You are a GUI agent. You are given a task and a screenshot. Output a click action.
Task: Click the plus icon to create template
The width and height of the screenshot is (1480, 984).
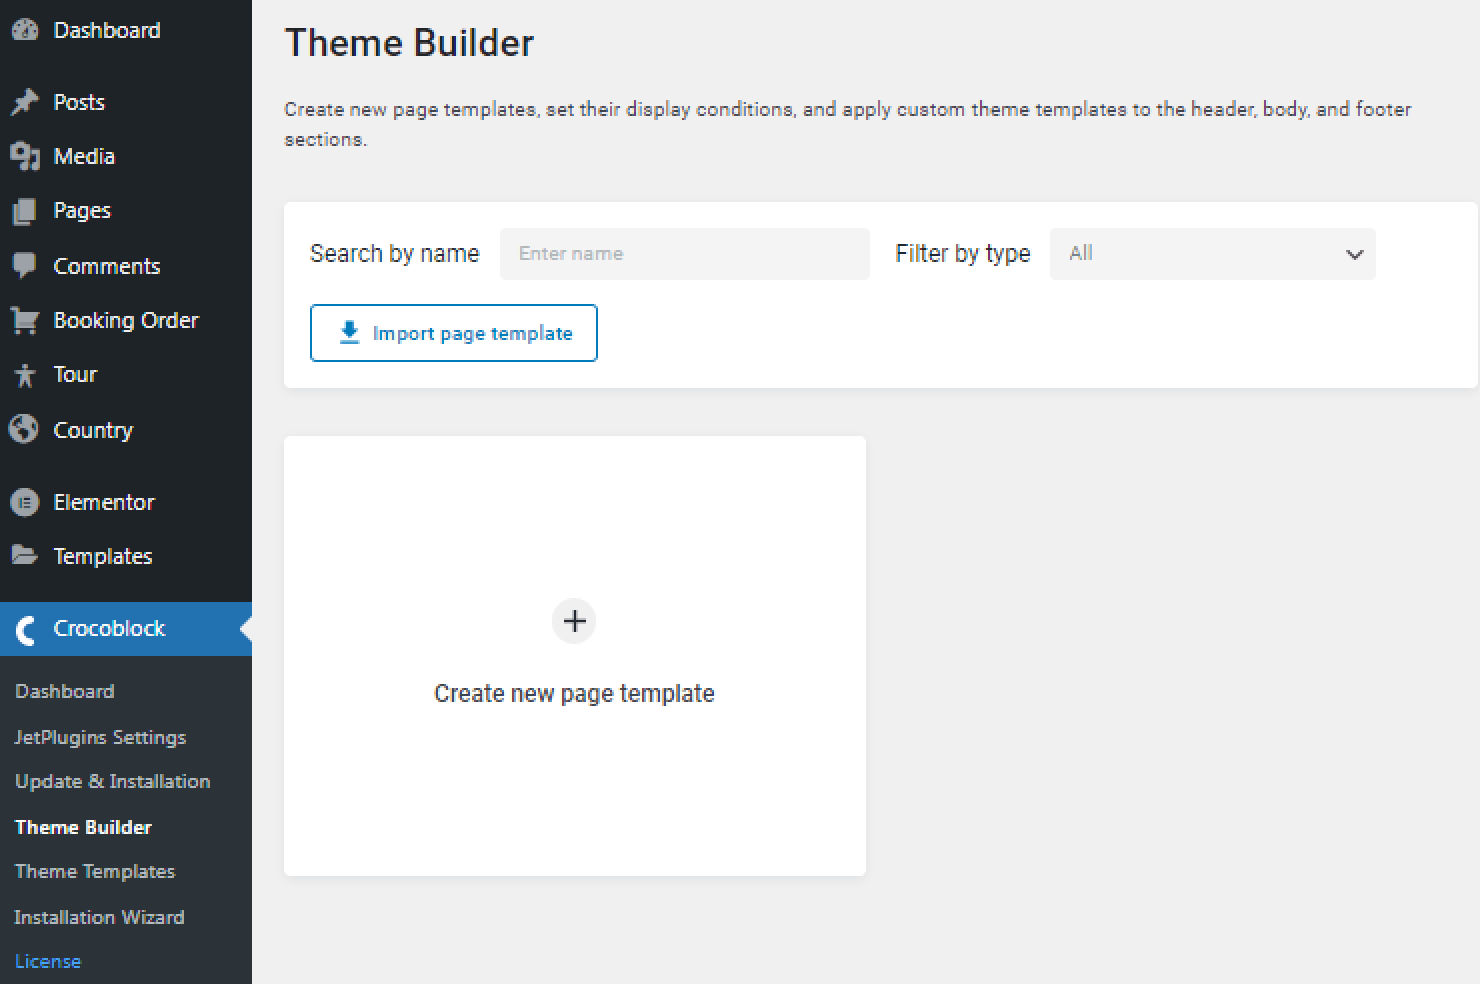574,621
